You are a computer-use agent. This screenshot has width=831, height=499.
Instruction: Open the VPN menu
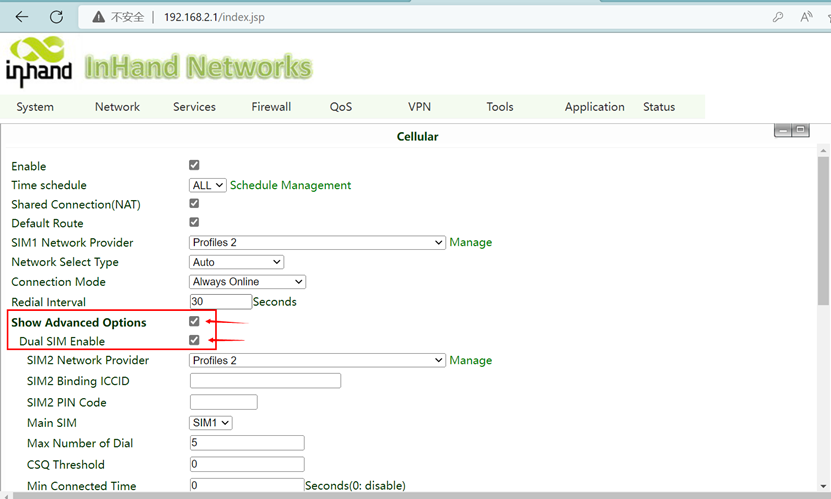(419, 107)
